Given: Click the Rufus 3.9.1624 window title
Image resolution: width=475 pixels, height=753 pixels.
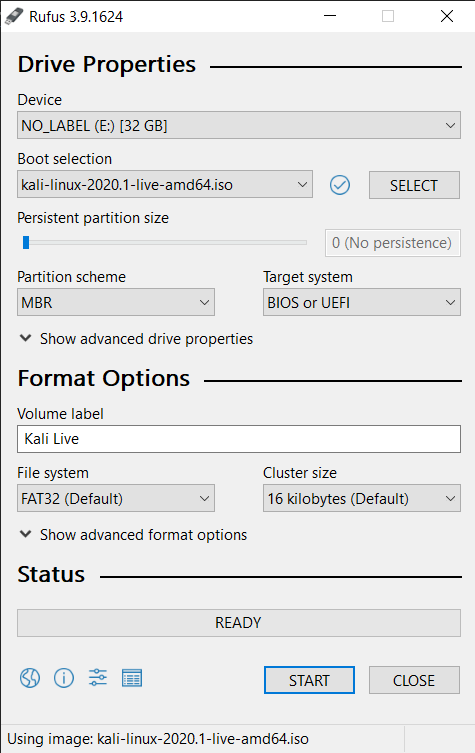Looking at the screenshot, I should (x=76, y=17).
